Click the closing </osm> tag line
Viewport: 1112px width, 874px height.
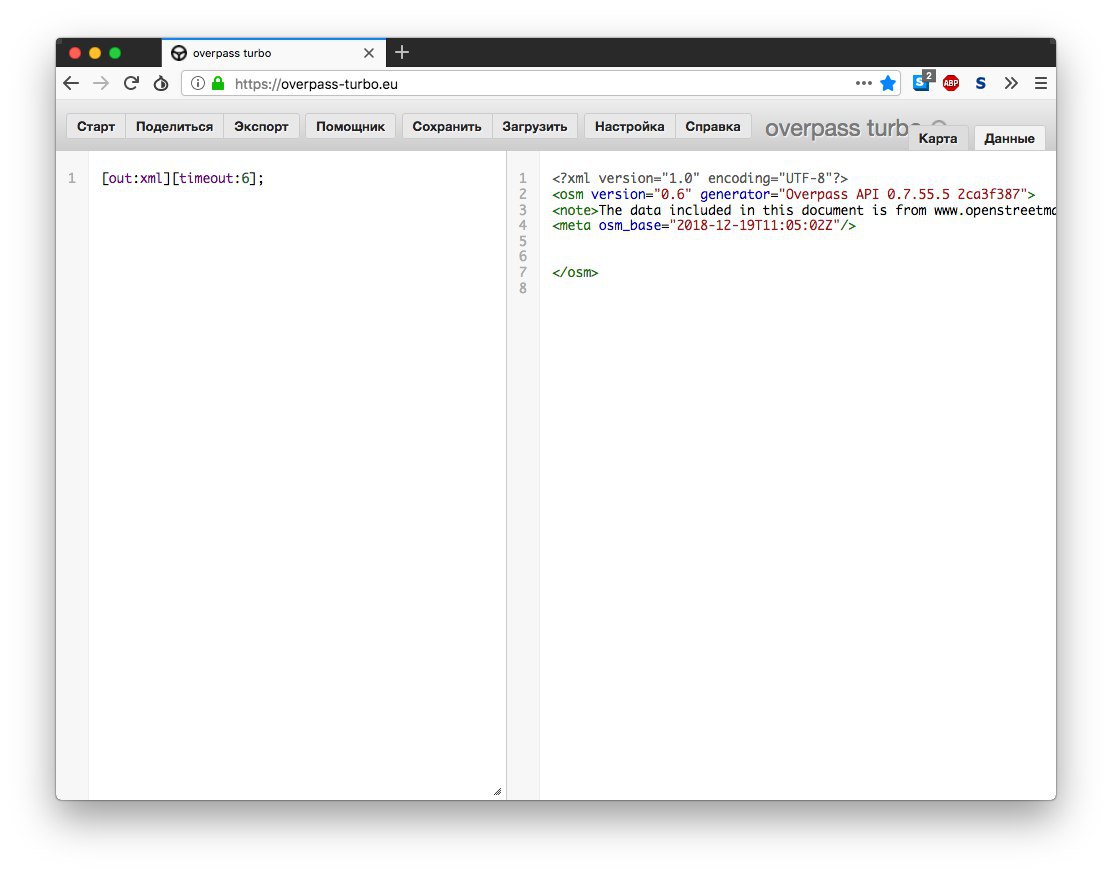(575, 272)
